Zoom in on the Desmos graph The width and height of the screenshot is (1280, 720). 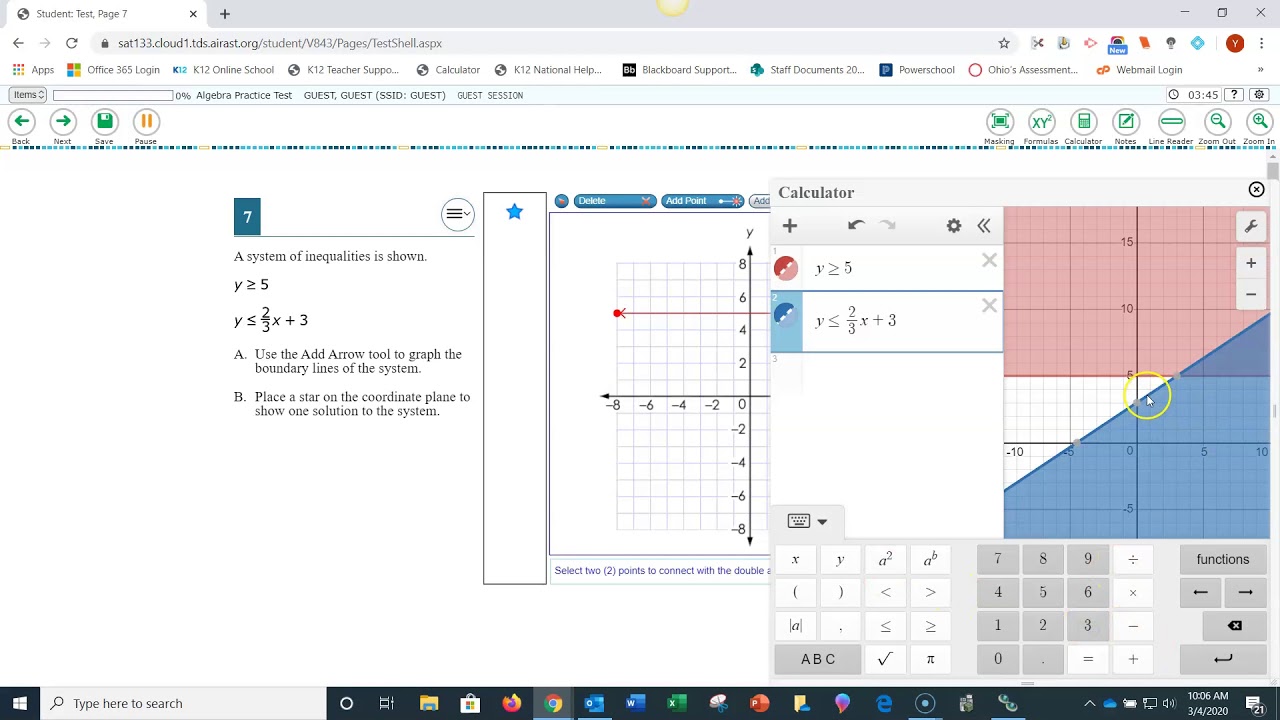pyautogui.click(x=1251, y=263)
